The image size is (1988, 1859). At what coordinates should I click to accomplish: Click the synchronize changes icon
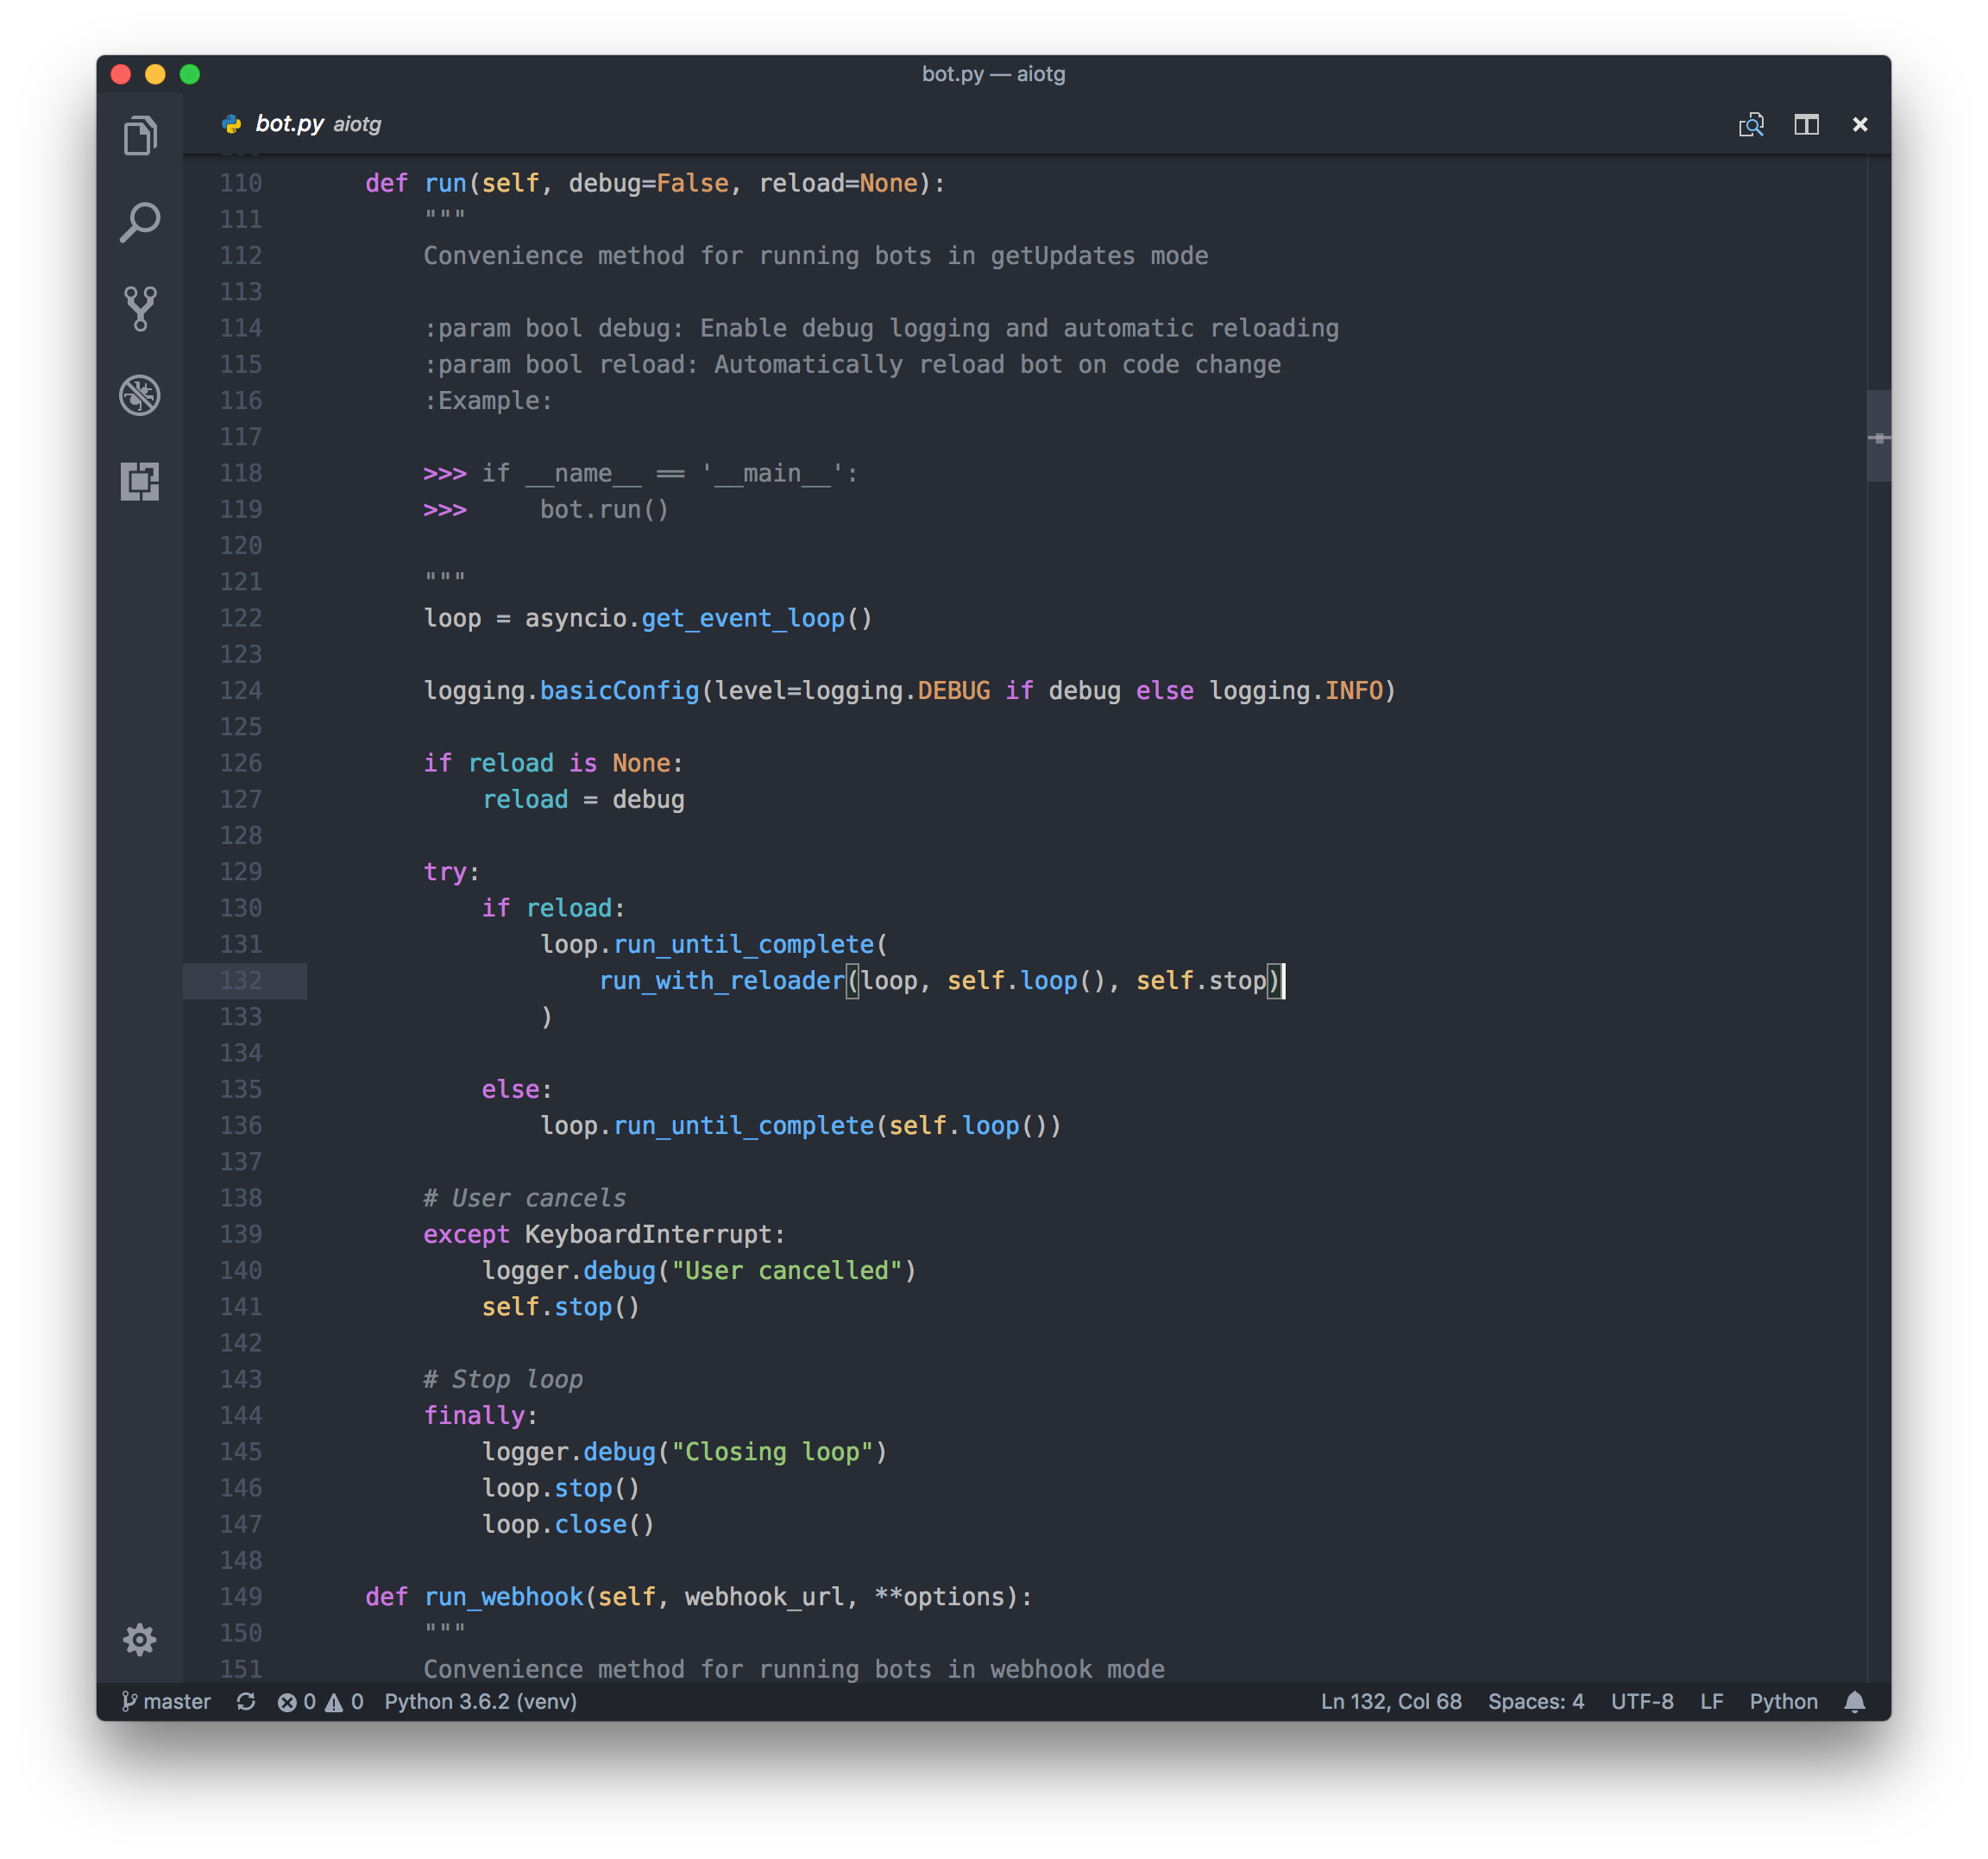[246, 1701]
